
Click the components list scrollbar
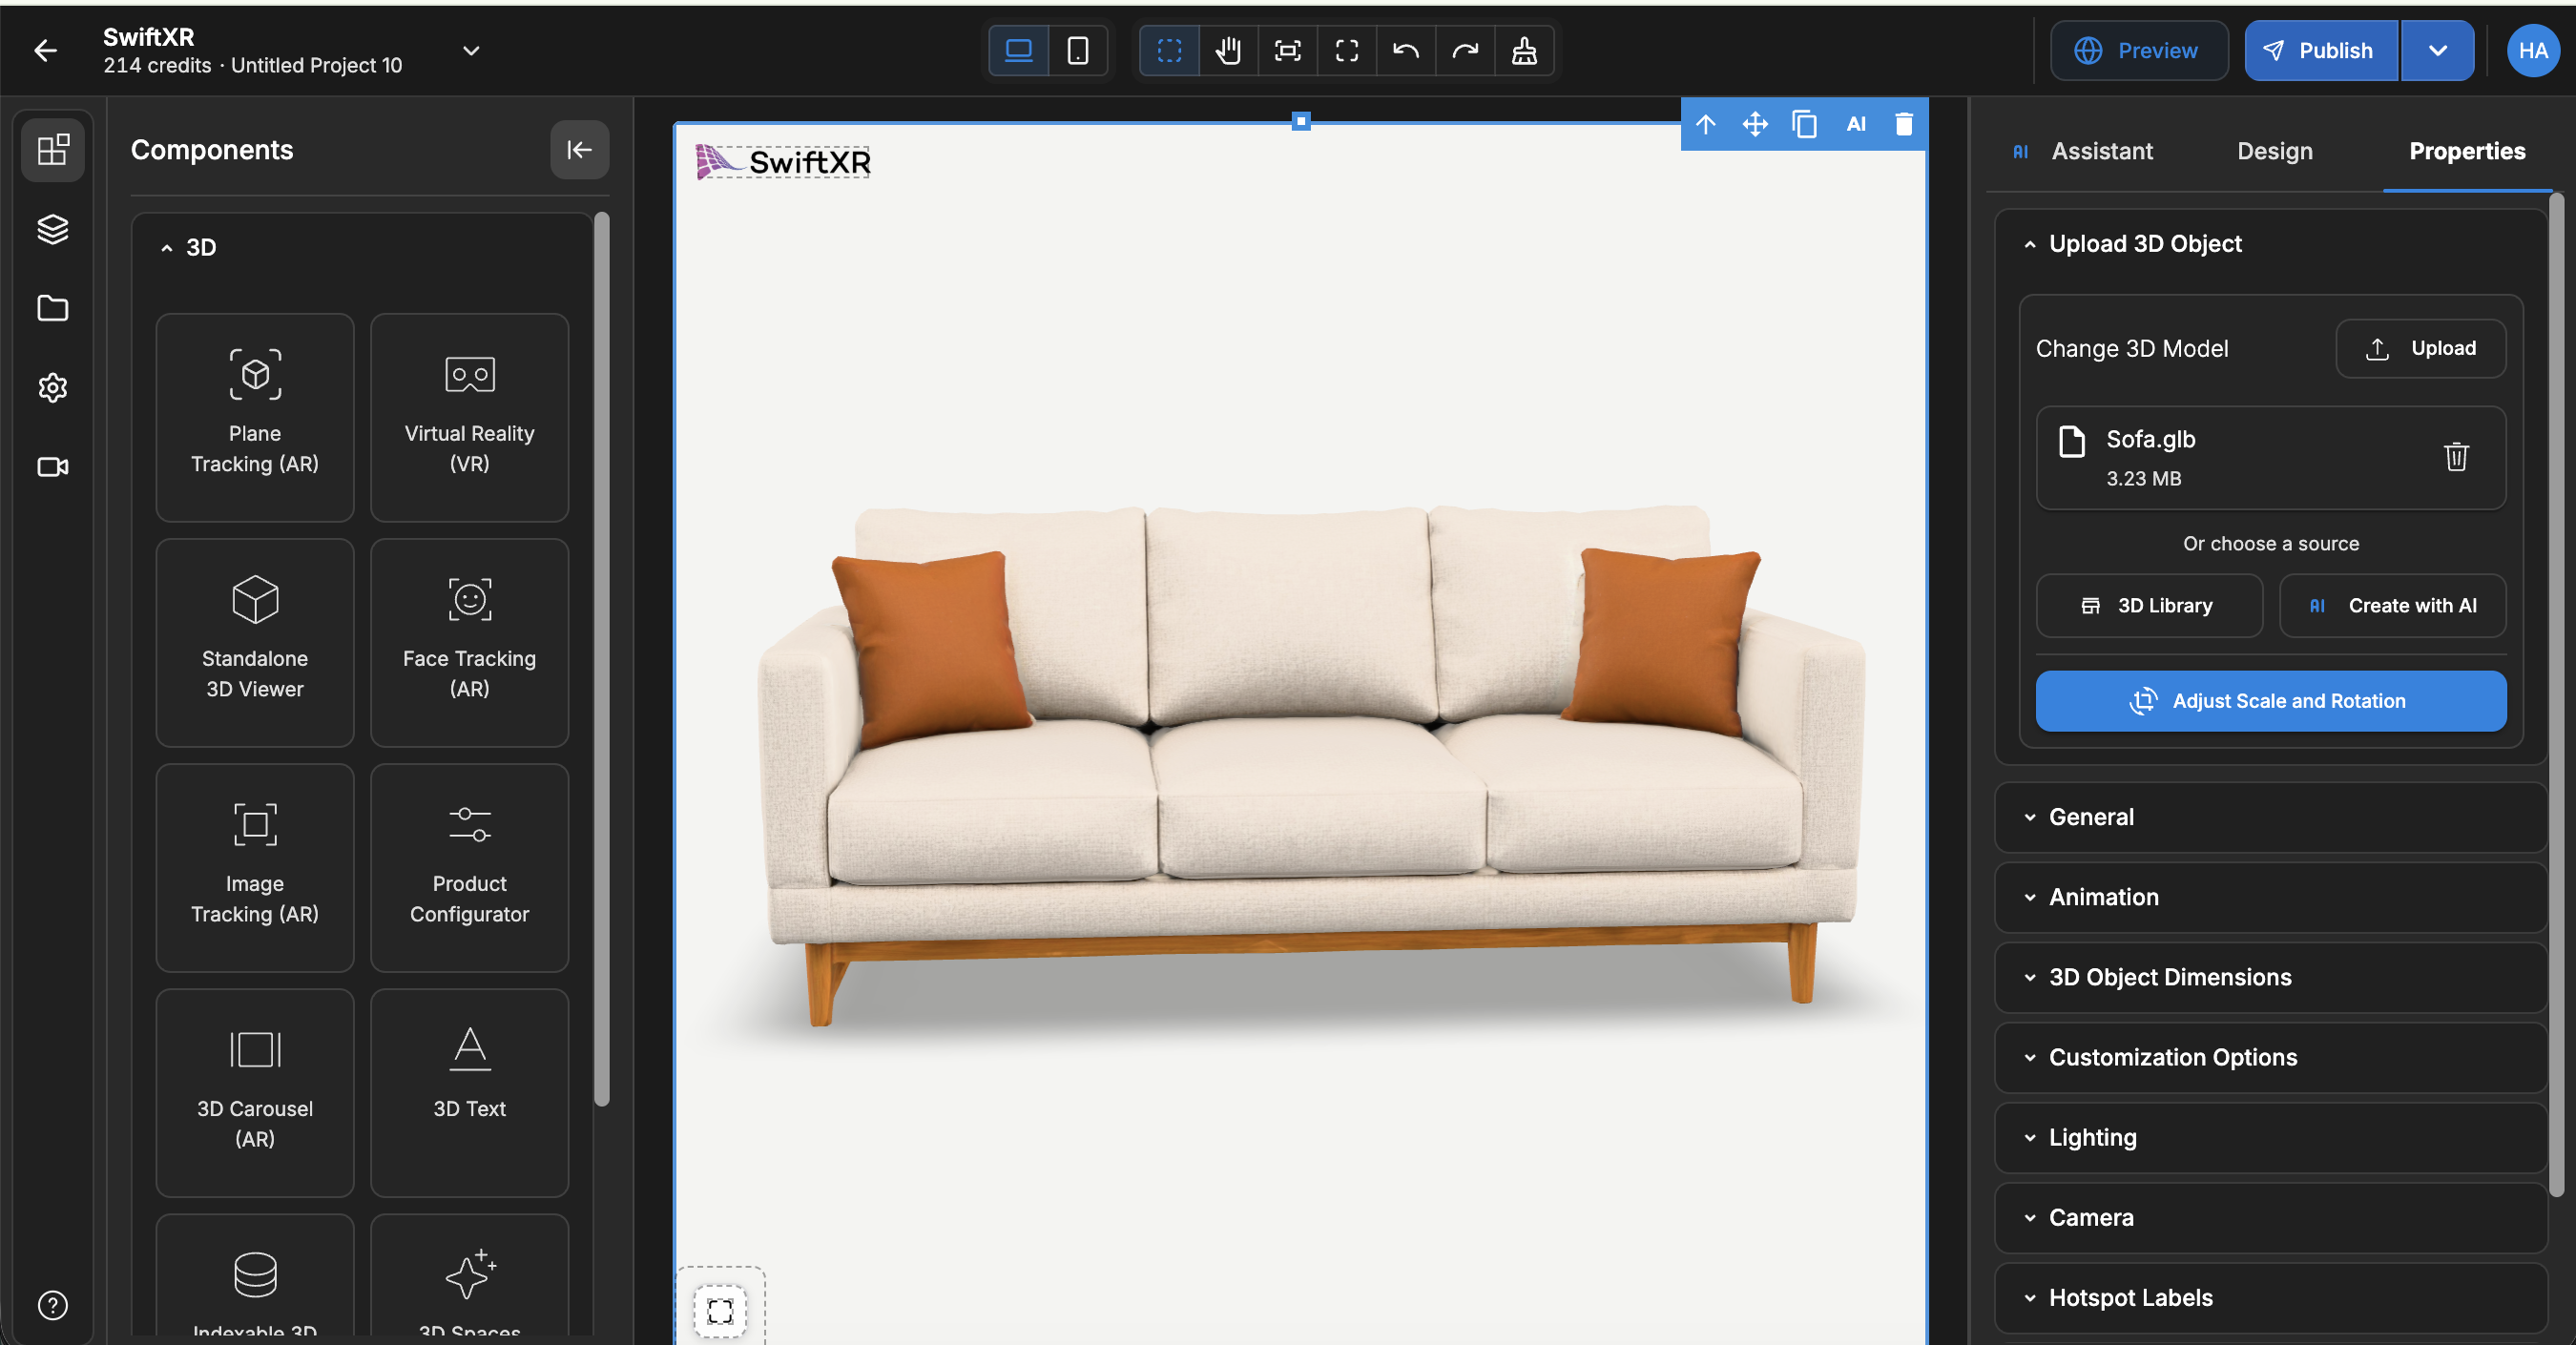coord(601,659)
